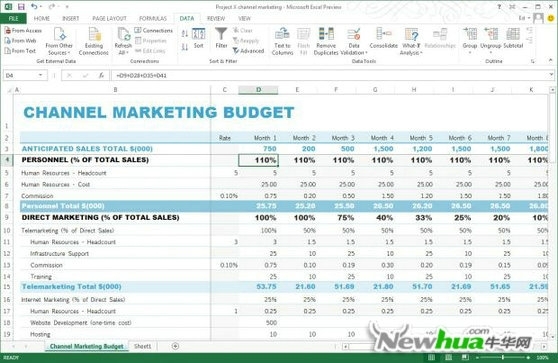Open Channel Marketing Budget sheet tab
This screenshot has width=558, height=363.
pos(86,346)
